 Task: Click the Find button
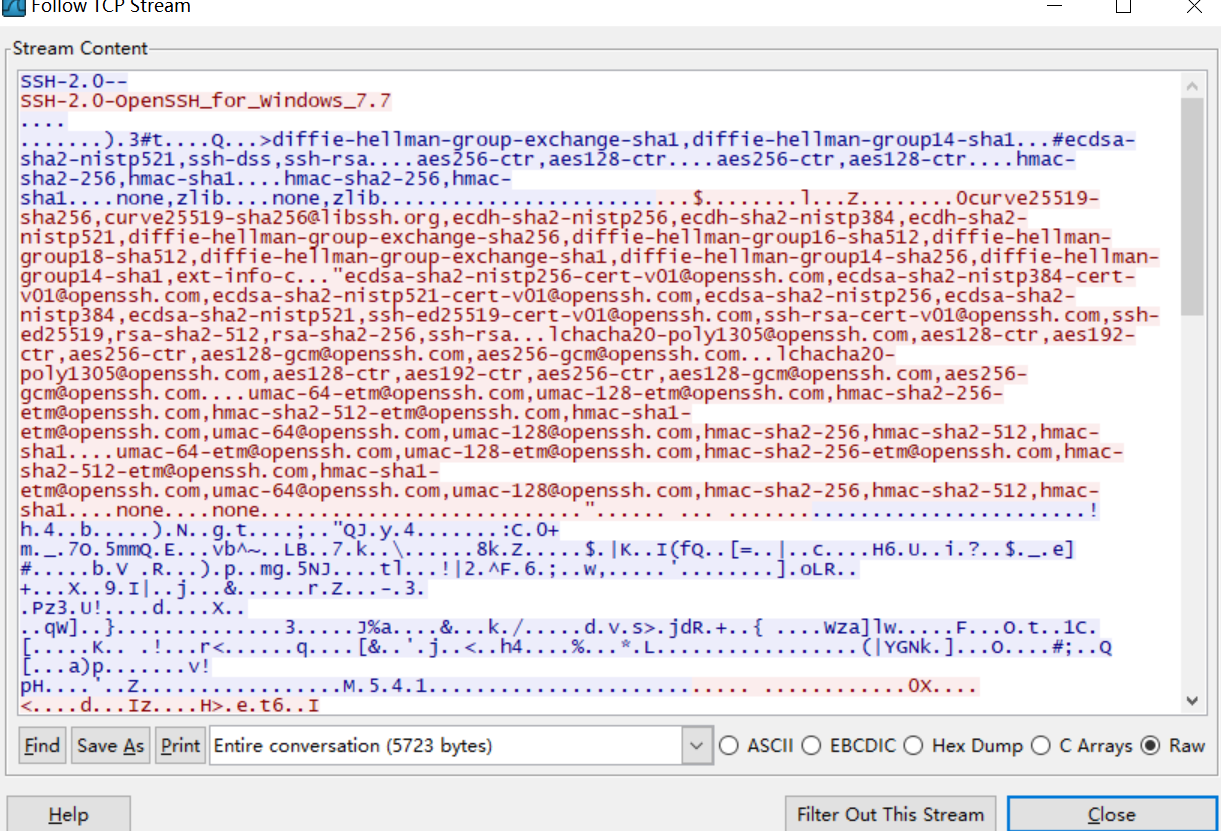pos(41,745)
